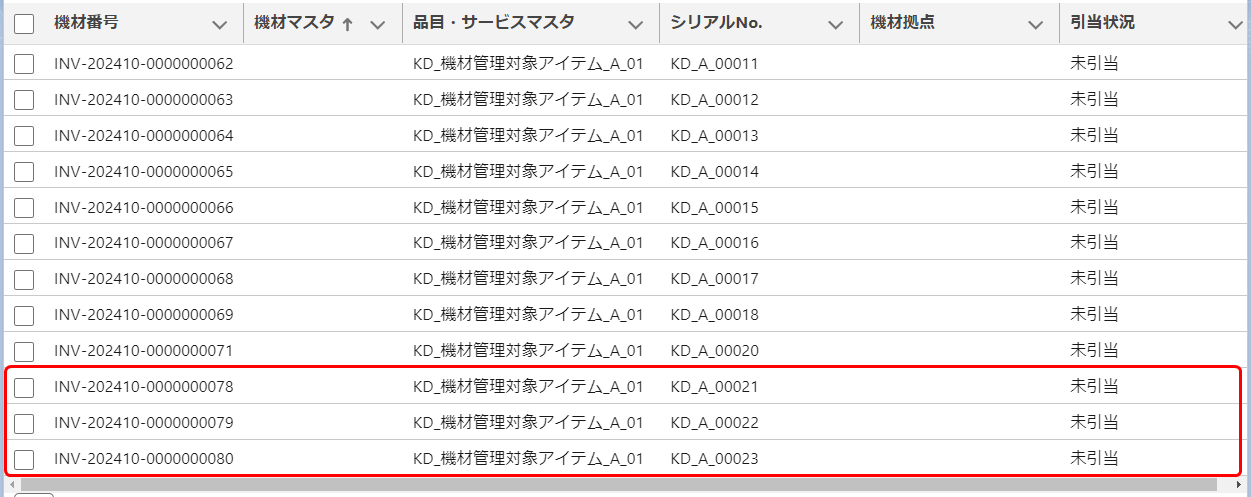Click the シリアルNo. column header label

click(716, 23)
